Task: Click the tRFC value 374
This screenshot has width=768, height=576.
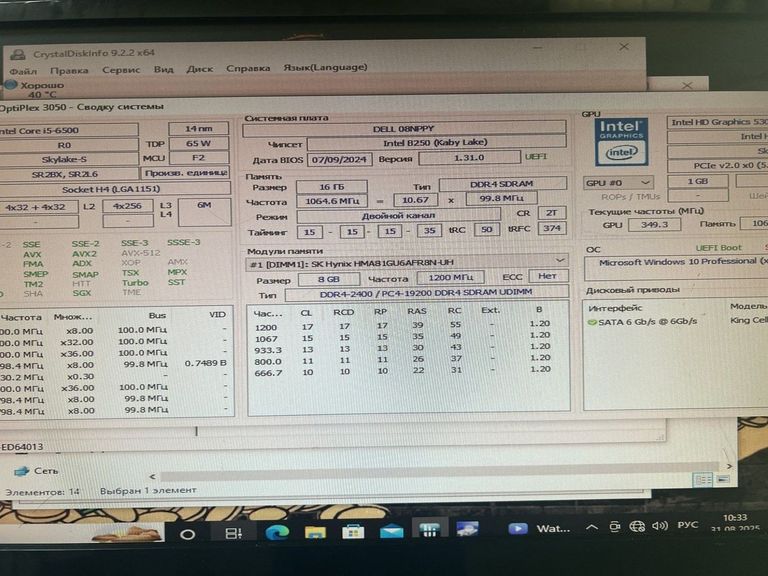Action: tap(552, 228)
